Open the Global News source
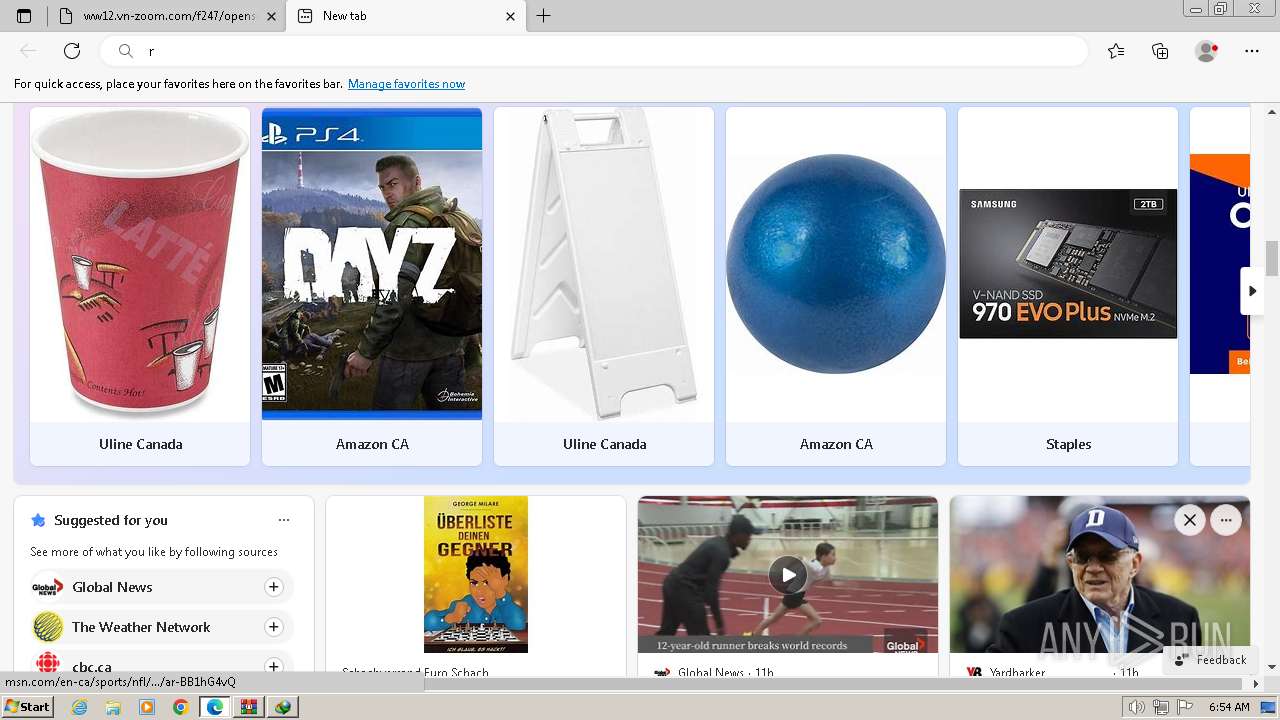The image size is (1280, 720). point(112,587)
